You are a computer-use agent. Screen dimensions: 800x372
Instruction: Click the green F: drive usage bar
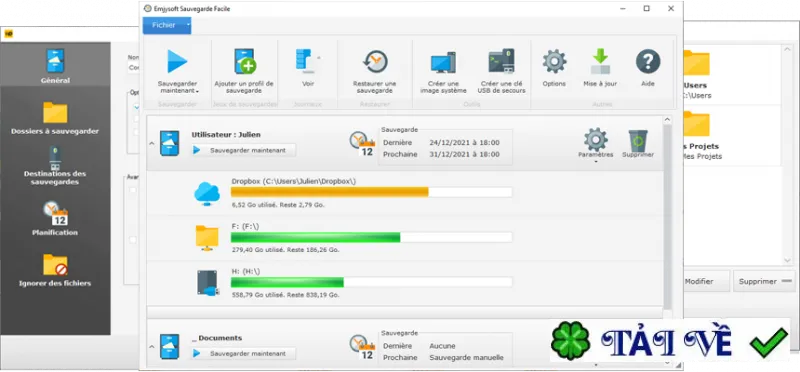pyautogui.click(x=315, y=237)
